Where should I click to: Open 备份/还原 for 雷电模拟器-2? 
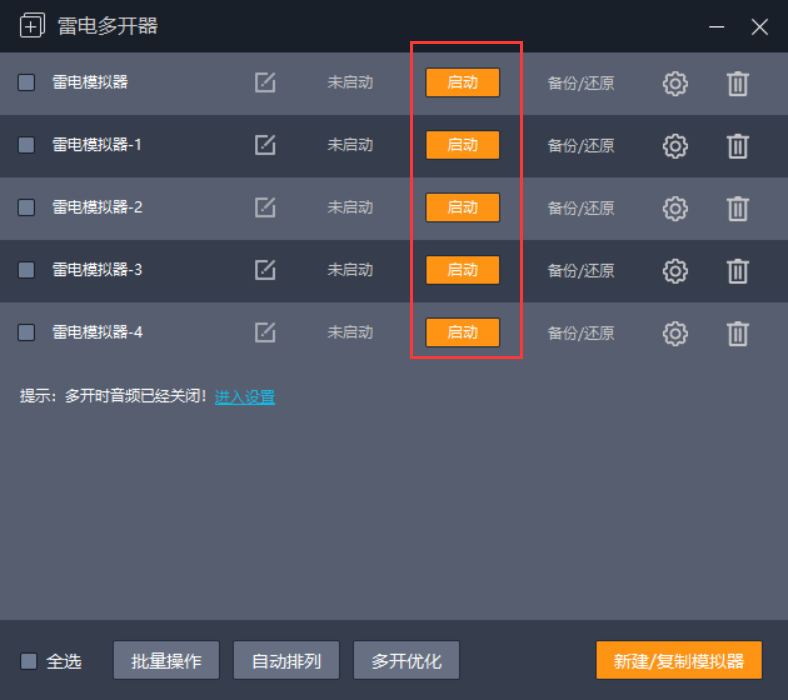click(x=581, y=208)
